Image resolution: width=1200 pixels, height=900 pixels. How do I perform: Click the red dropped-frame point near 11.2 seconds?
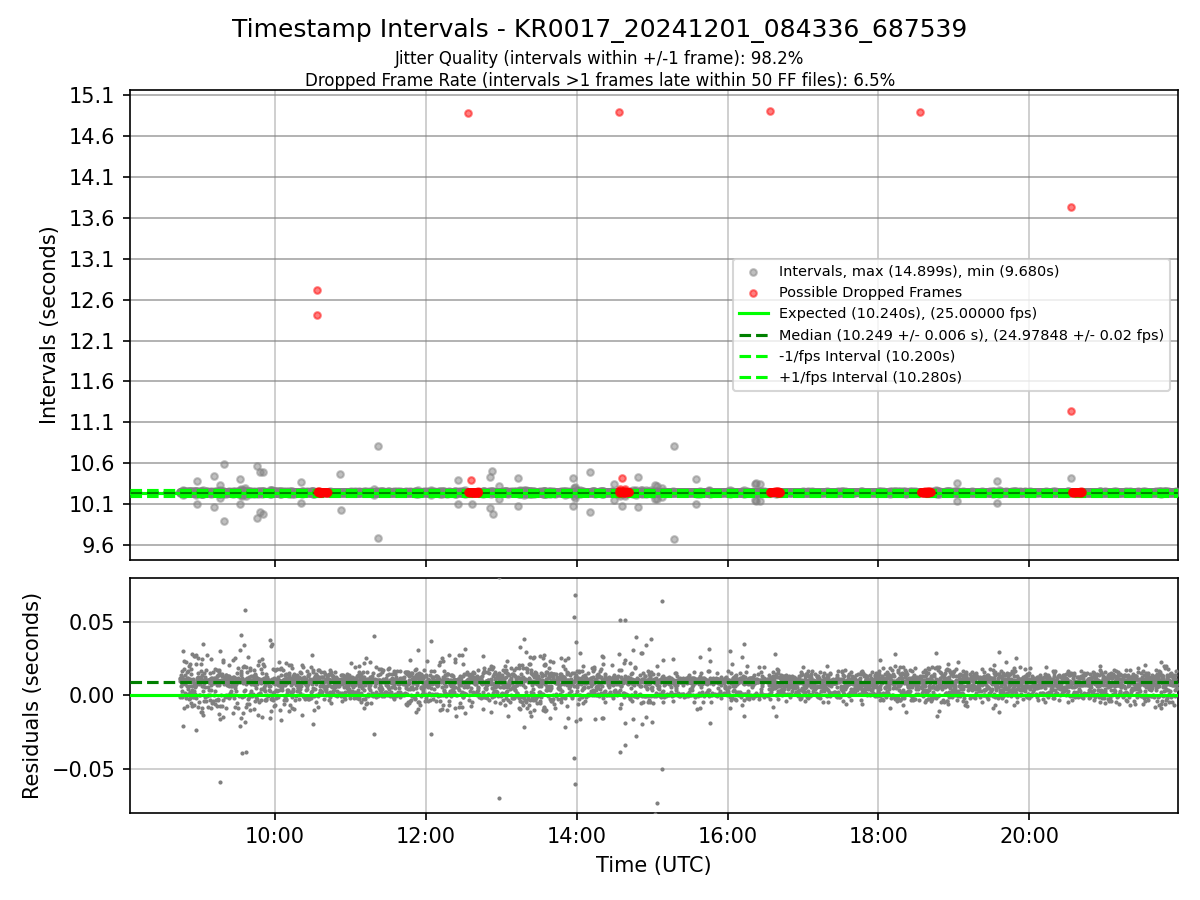click(x=1071, y=411)
